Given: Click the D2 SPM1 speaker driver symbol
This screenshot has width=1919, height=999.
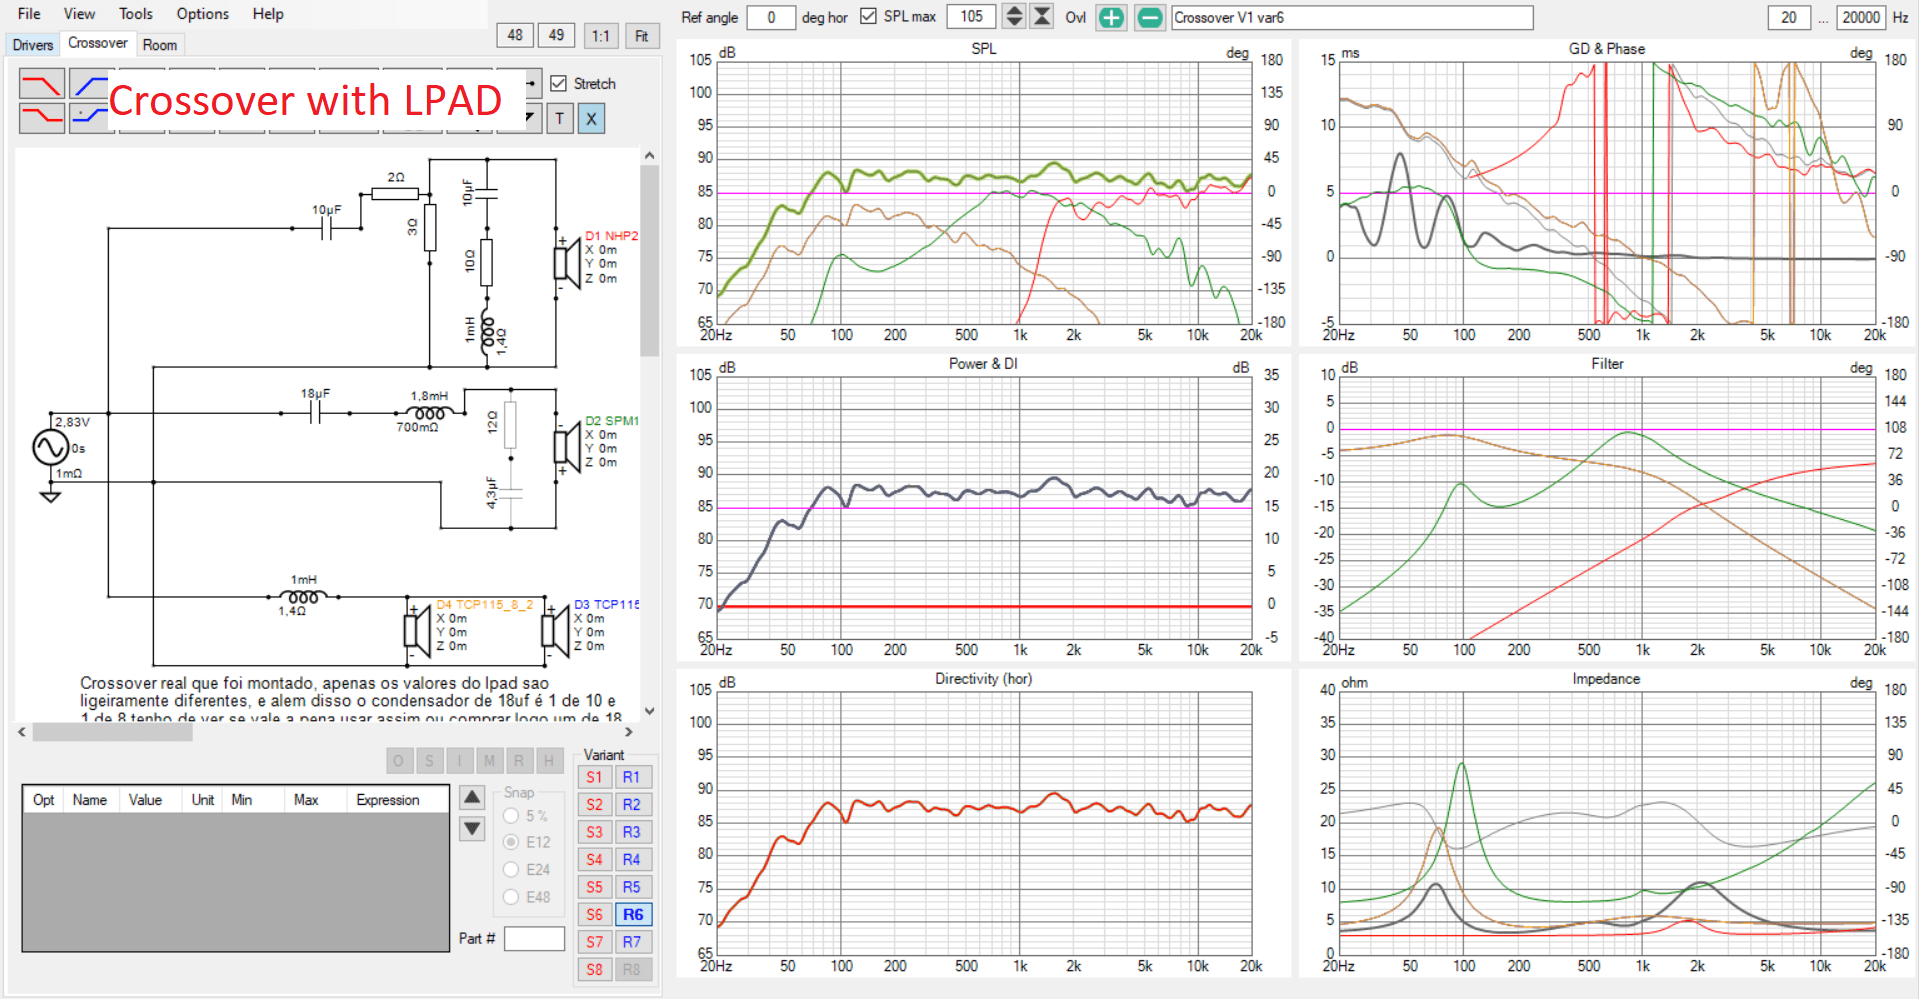Looking at the screenshot, I should pos(567,445).
